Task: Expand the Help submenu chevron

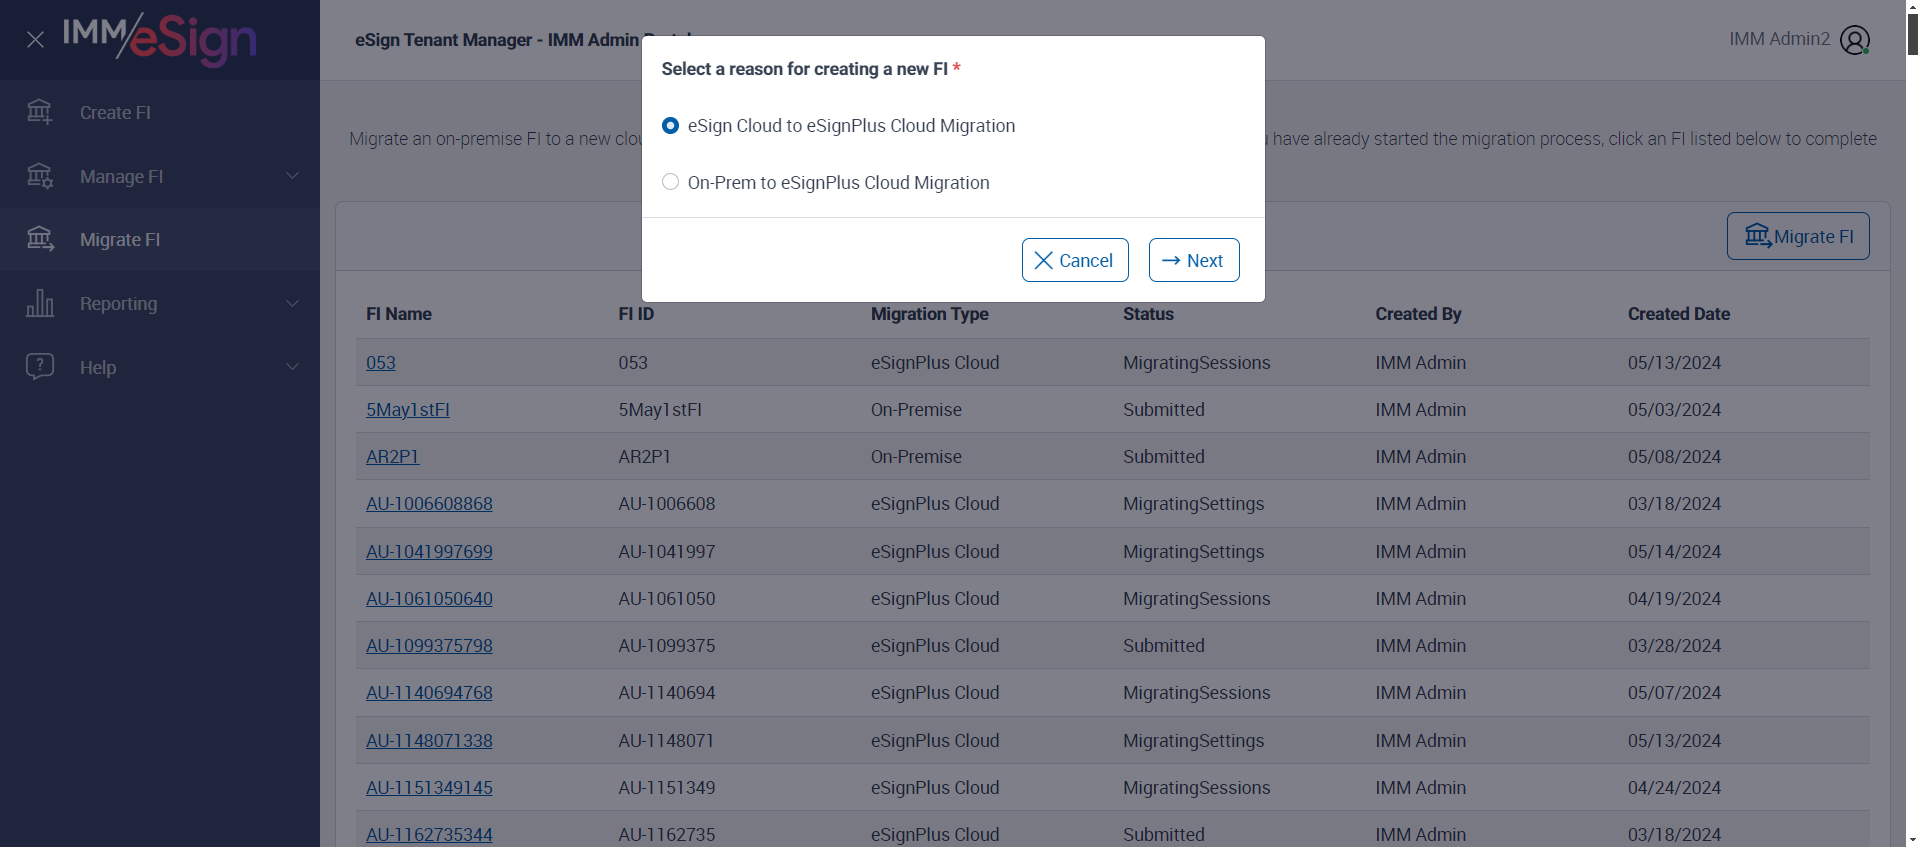Action: point(293,367)
